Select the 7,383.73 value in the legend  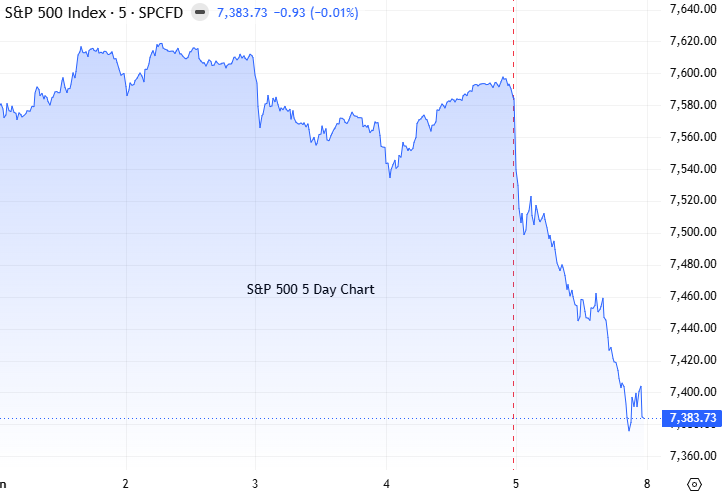point(242,12)
